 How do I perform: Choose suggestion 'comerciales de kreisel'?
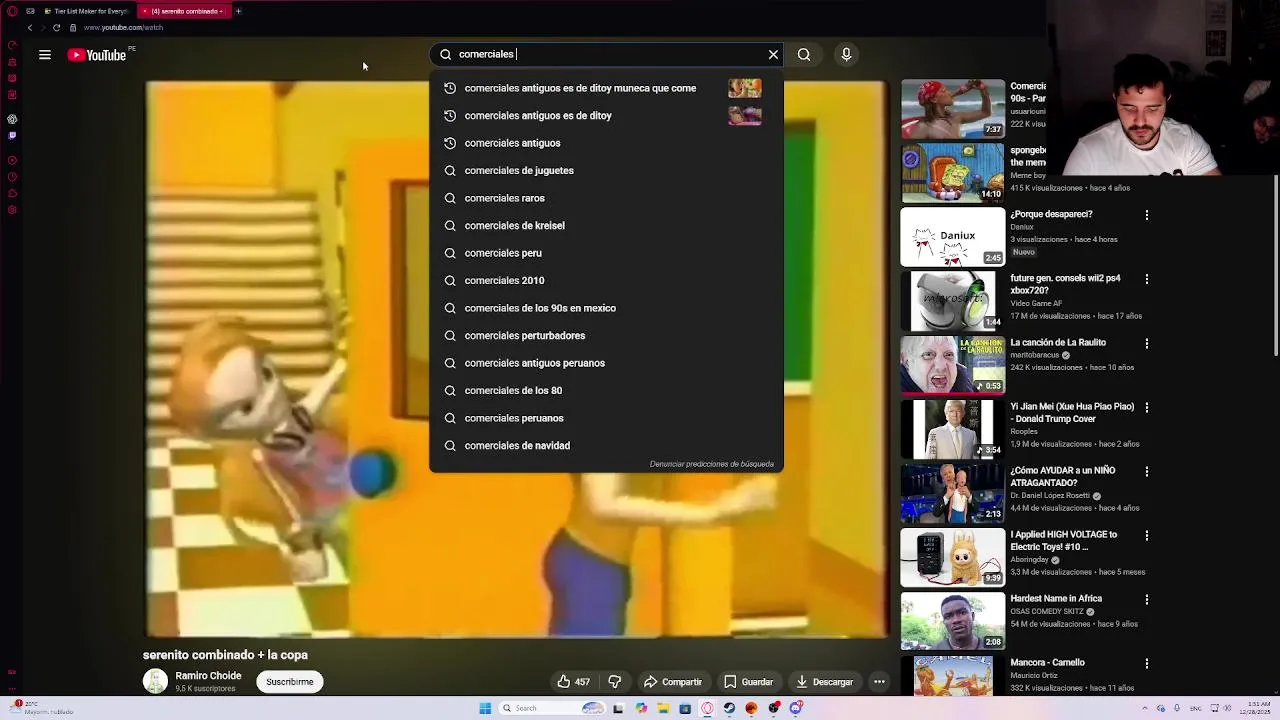click(x=606, y=225)
